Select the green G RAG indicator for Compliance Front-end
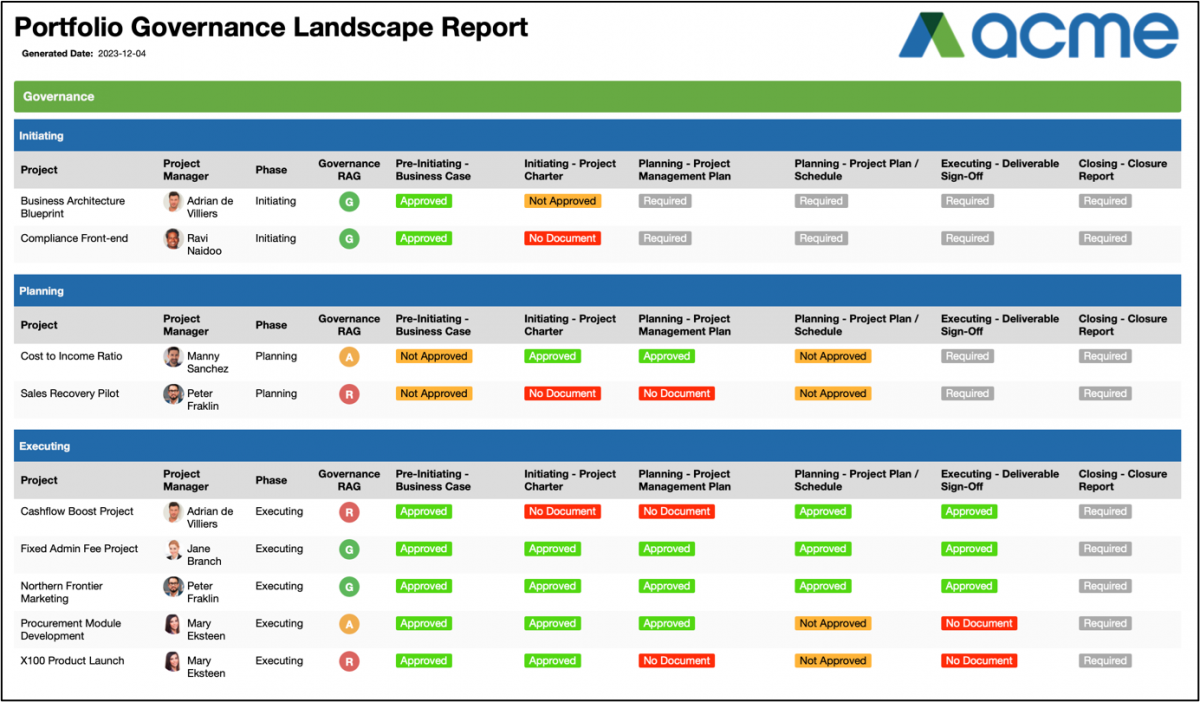 coord(347,238)
